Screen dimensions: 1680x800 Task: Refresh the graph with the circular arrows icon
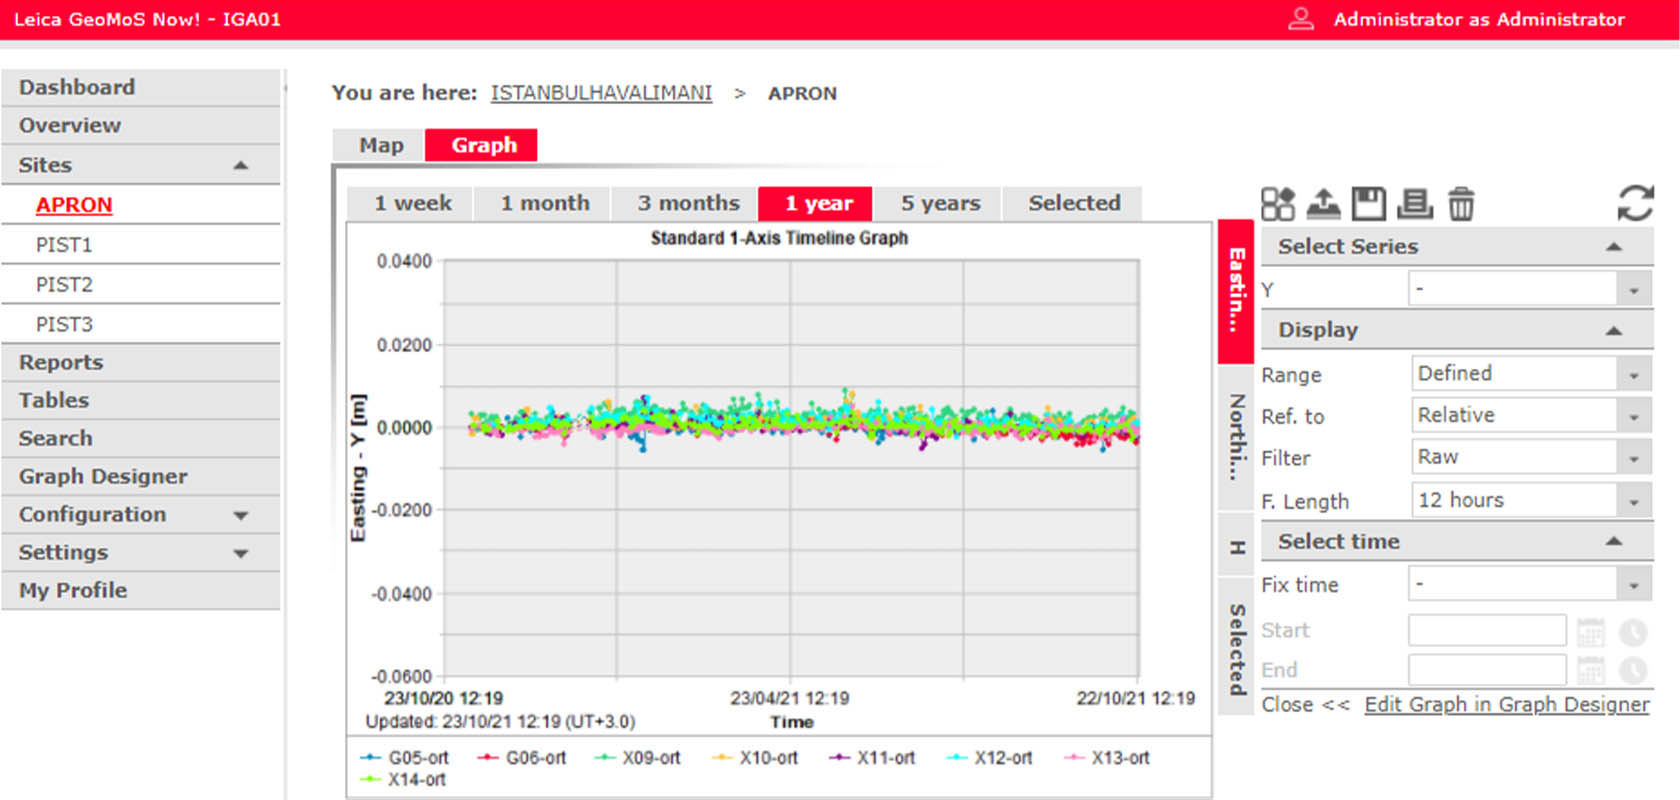pos(1635,203)
